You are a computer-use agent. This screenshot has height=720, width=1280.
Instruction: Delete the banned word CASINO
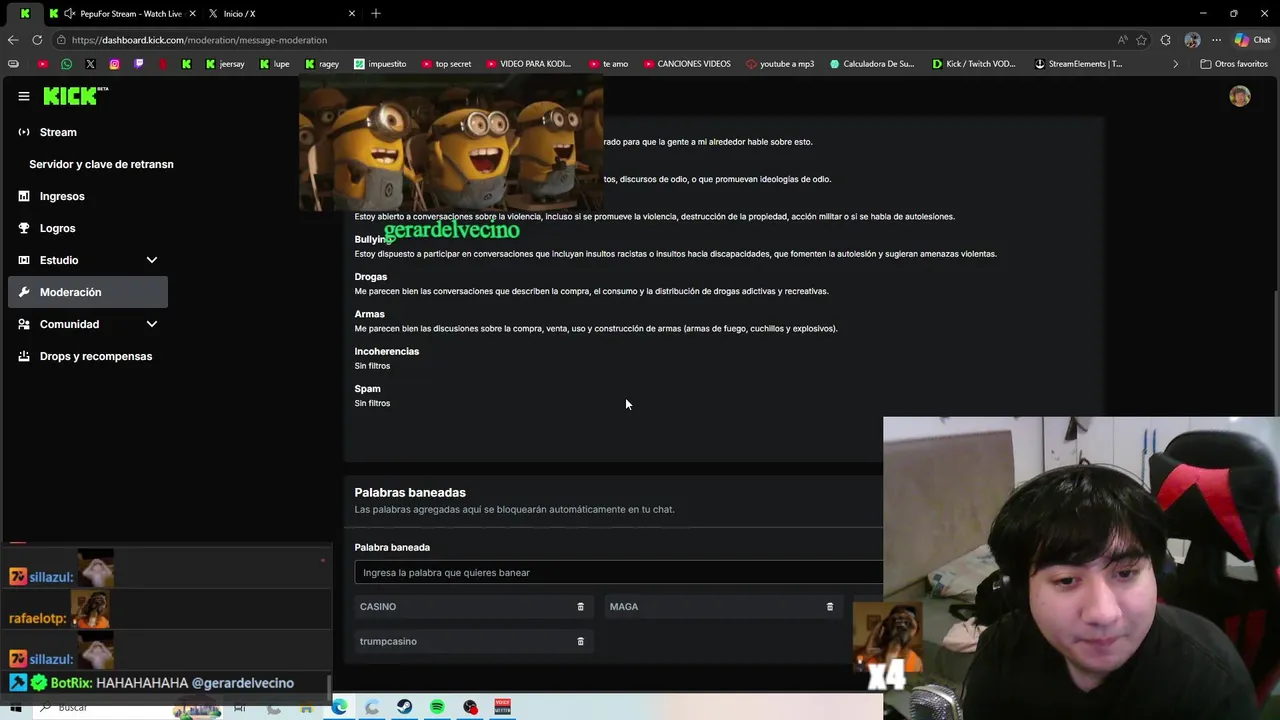point(580,607)
